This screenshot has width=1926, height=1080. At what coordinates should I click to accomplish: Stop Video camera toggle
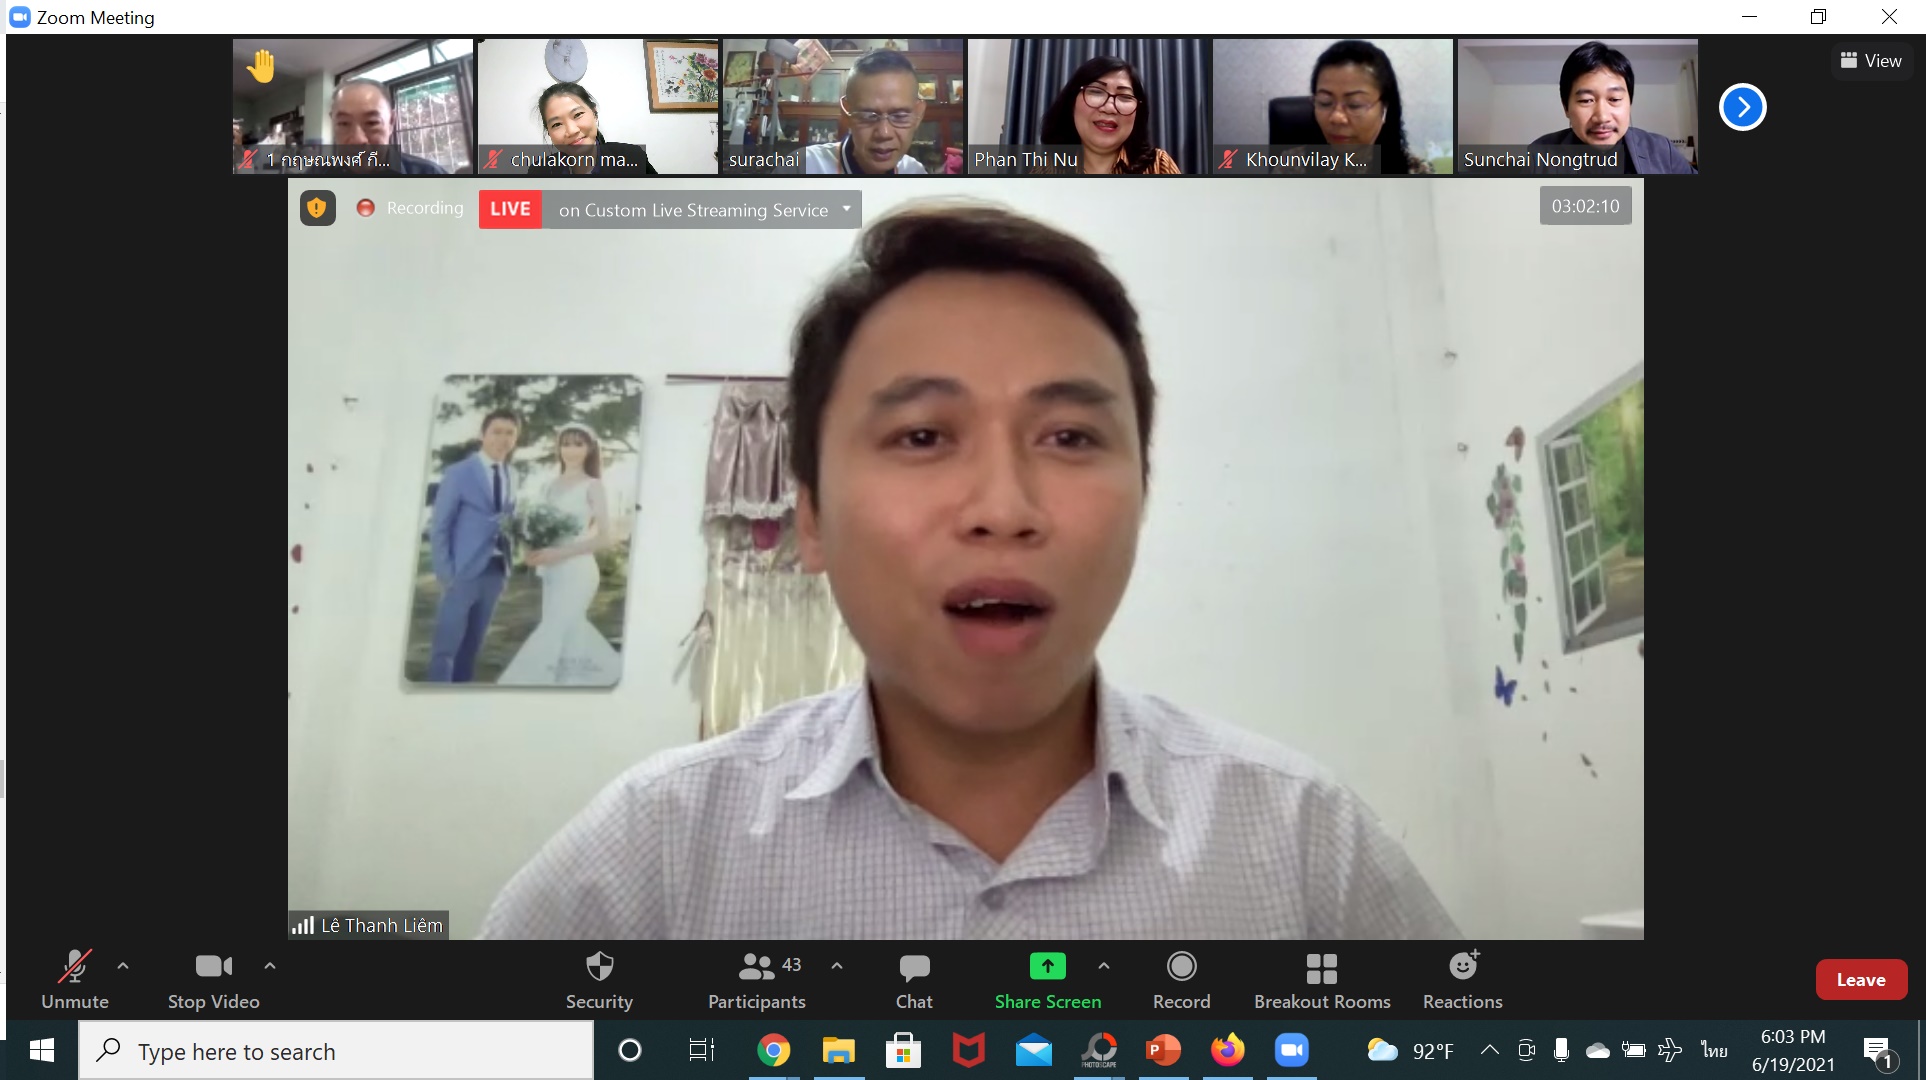213,980
